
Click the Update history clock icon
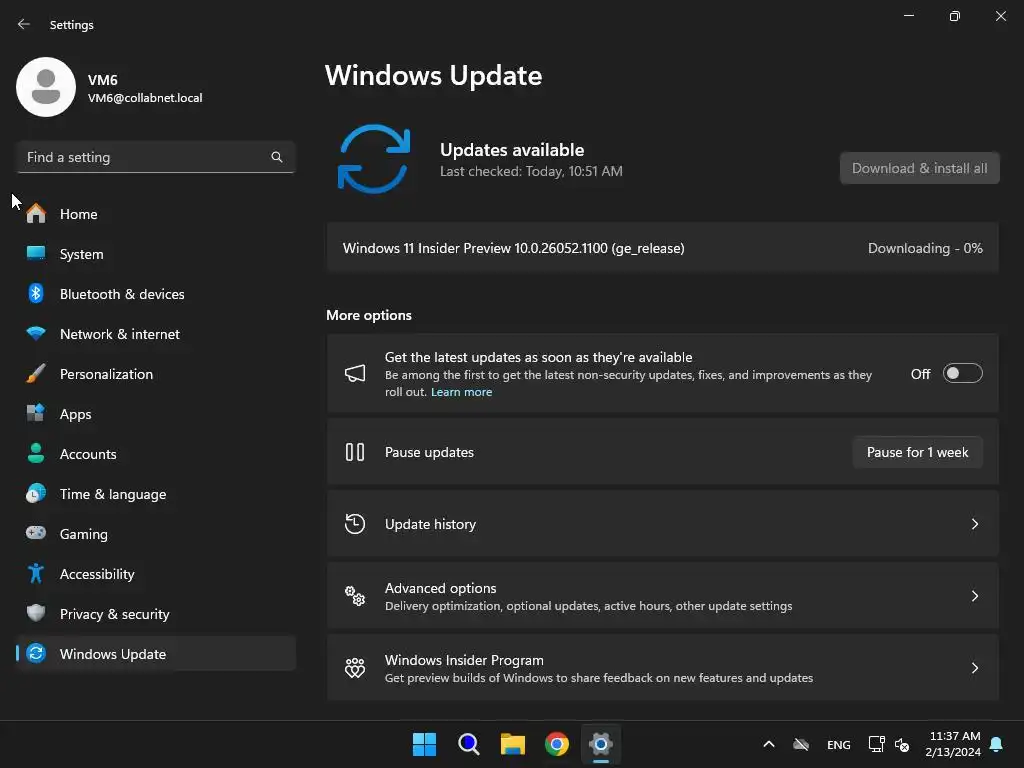pyautogui.click(x=355, y=524)
